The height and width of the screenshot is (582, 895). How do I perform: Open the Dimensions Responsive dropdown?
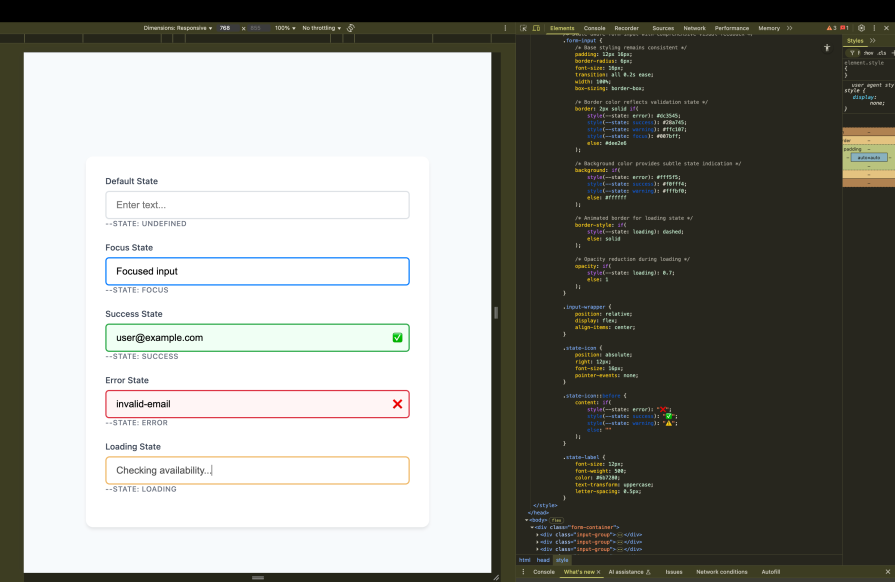click(x=177, y=29)
